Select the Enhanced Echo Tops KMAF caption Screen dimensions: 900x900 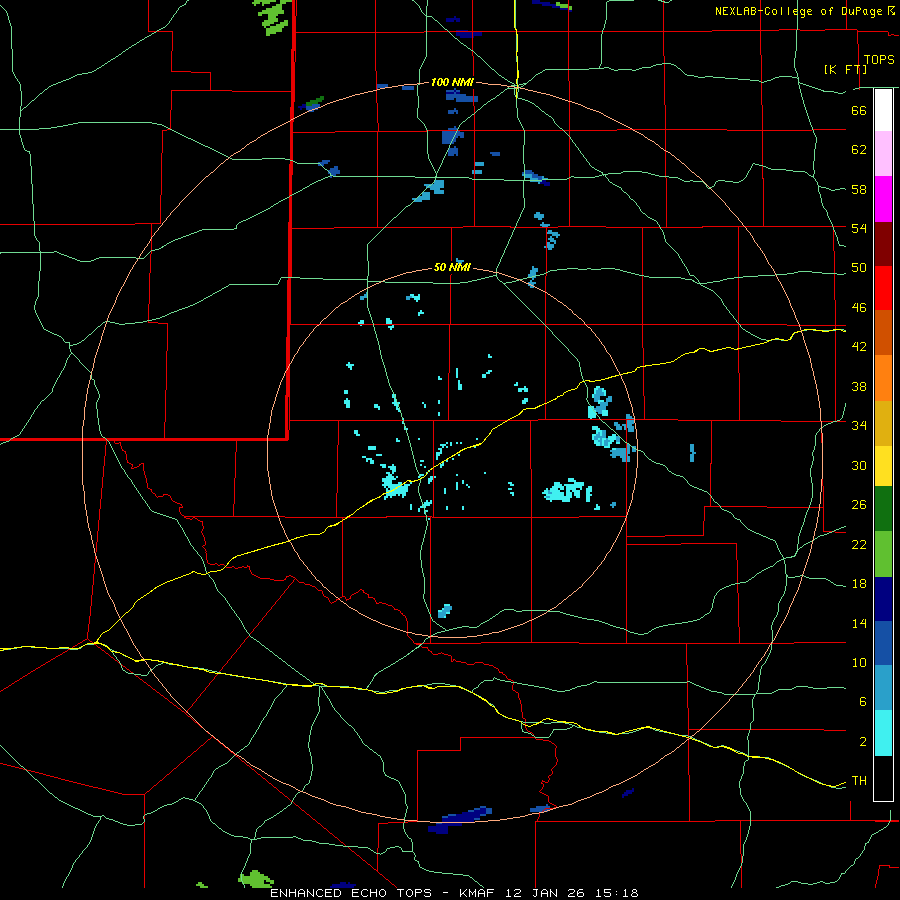click(454, 892)
